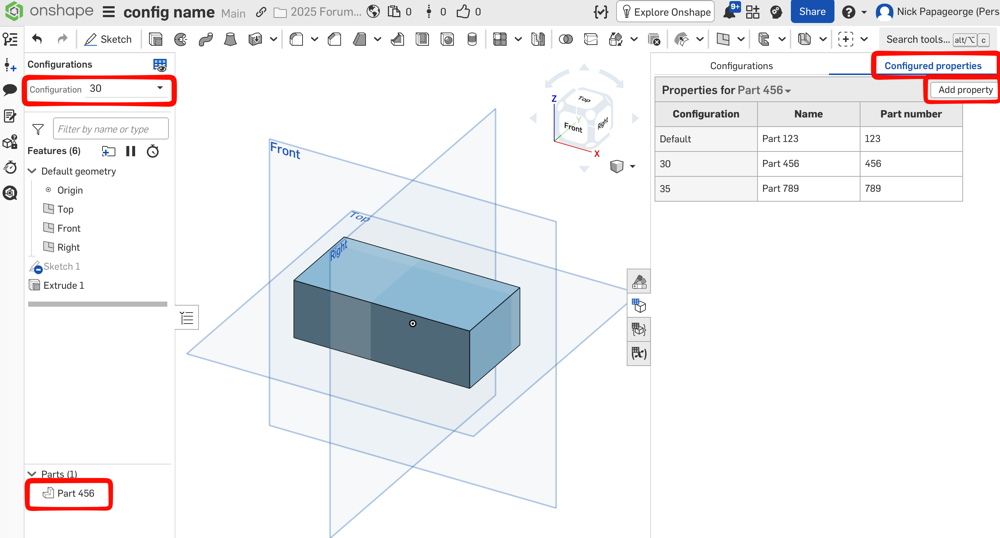The image size is (1000, 538).
Task: Select the Configured properties tab
Action: coord(932,66)
